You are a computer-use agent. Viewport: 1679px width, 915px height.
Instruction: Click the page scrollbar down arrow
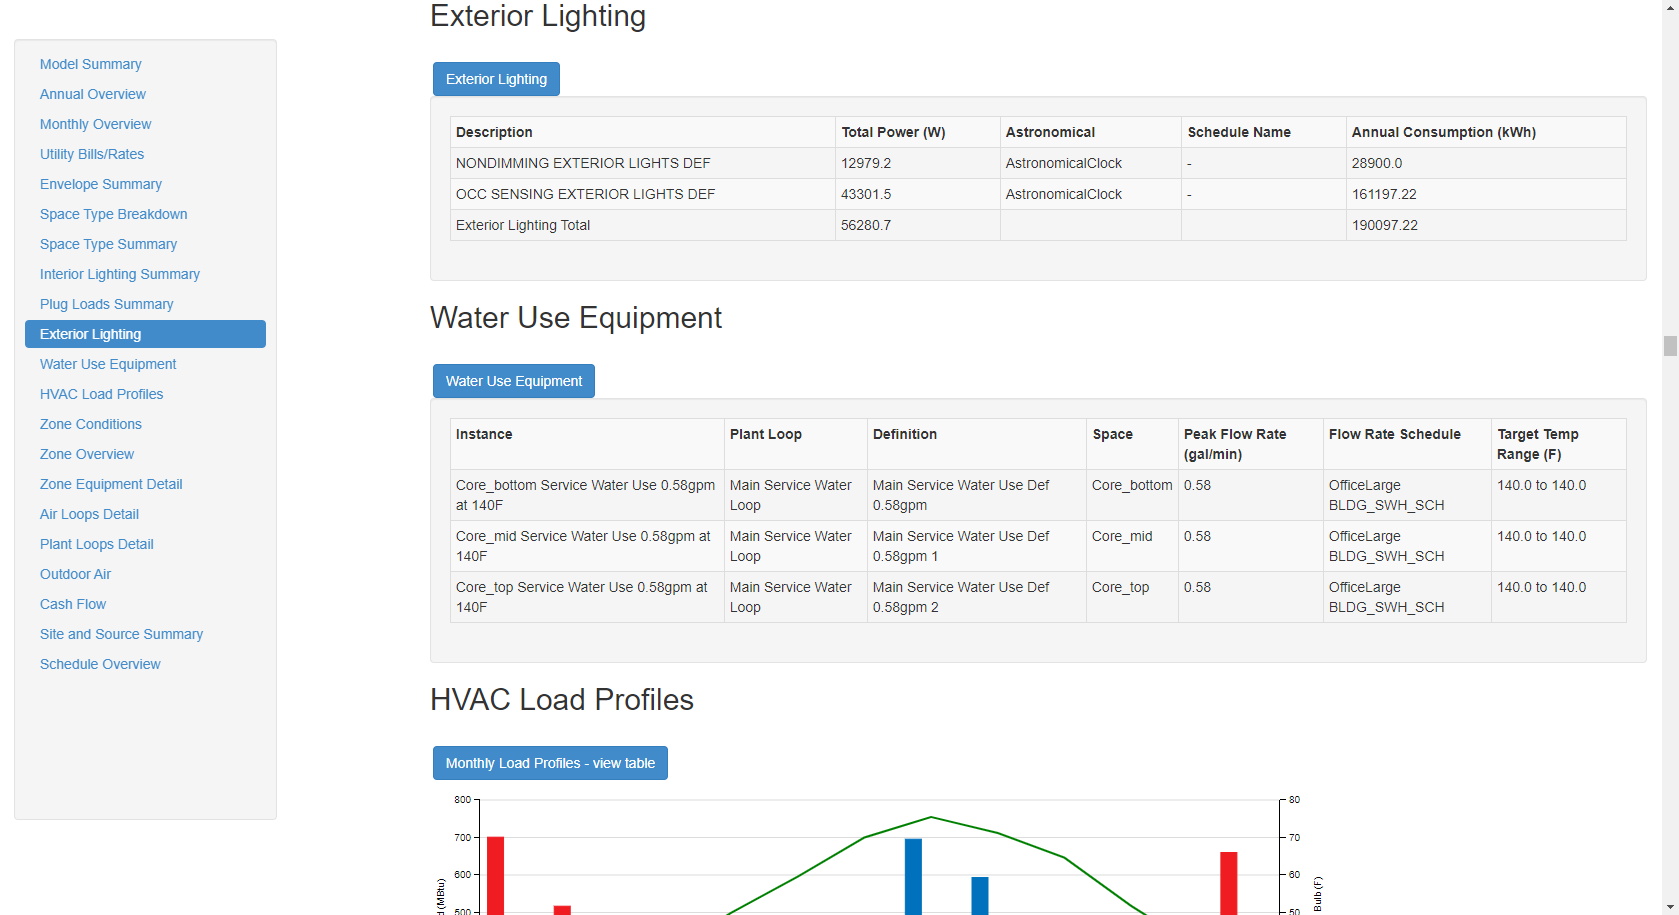pyautogui.click(x=1669, y=906)
